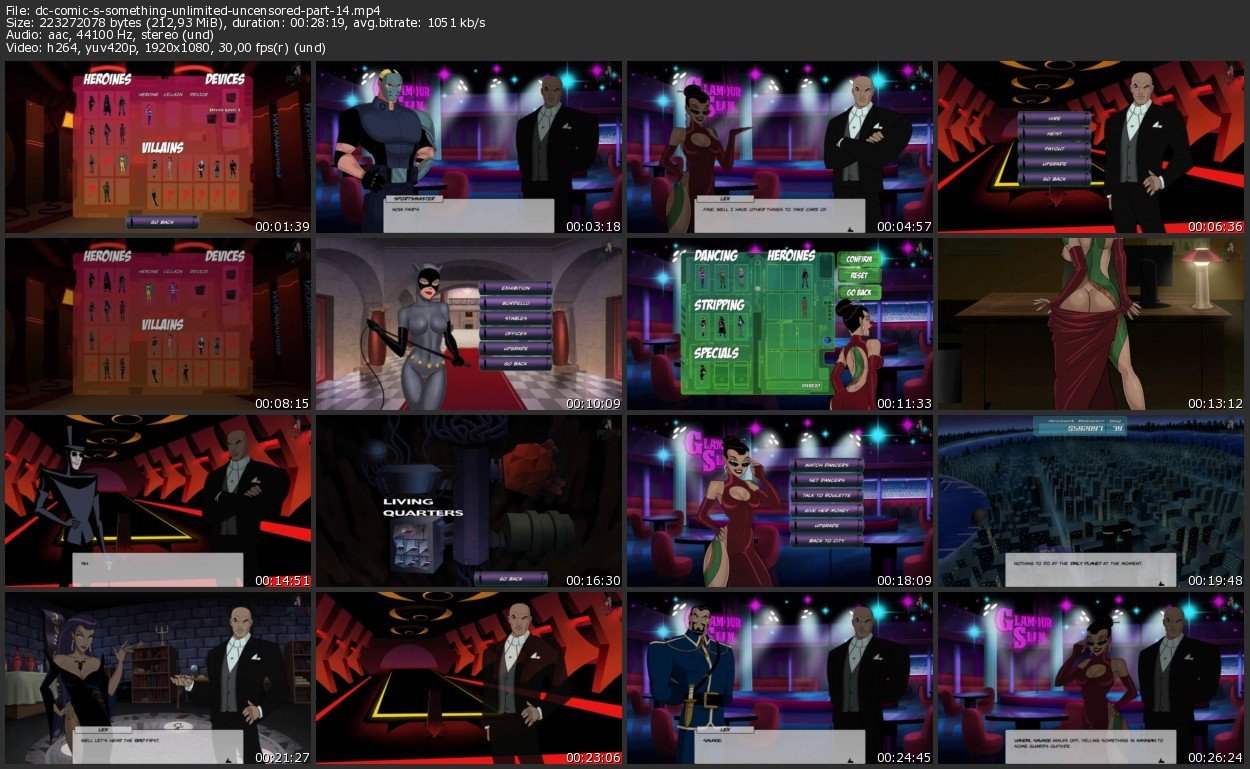Screen dimensions: 1250x769
Task: Select the thumbnail at timestamp 00:24:45
Action: [779, 678]
